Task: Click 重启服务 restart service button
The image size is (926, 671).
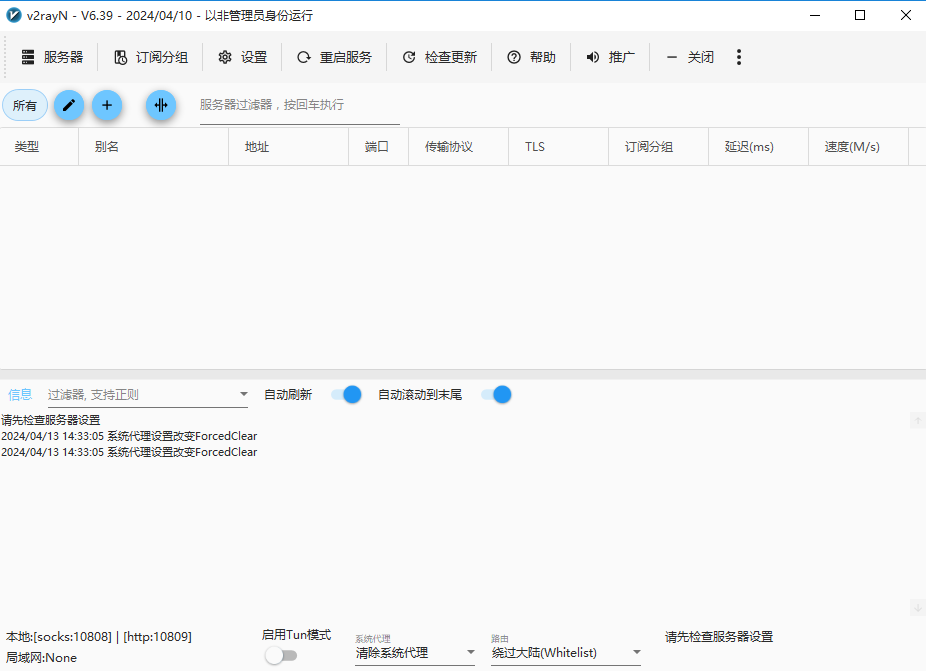Action: click(x=334, y=57)
